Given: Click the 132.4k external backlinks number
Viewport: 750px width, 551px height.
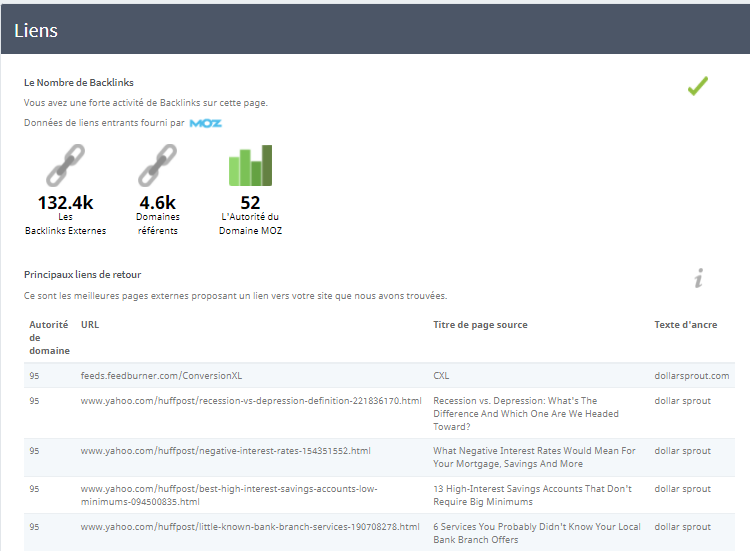Looking at the screenshot, I should [65, 203].
